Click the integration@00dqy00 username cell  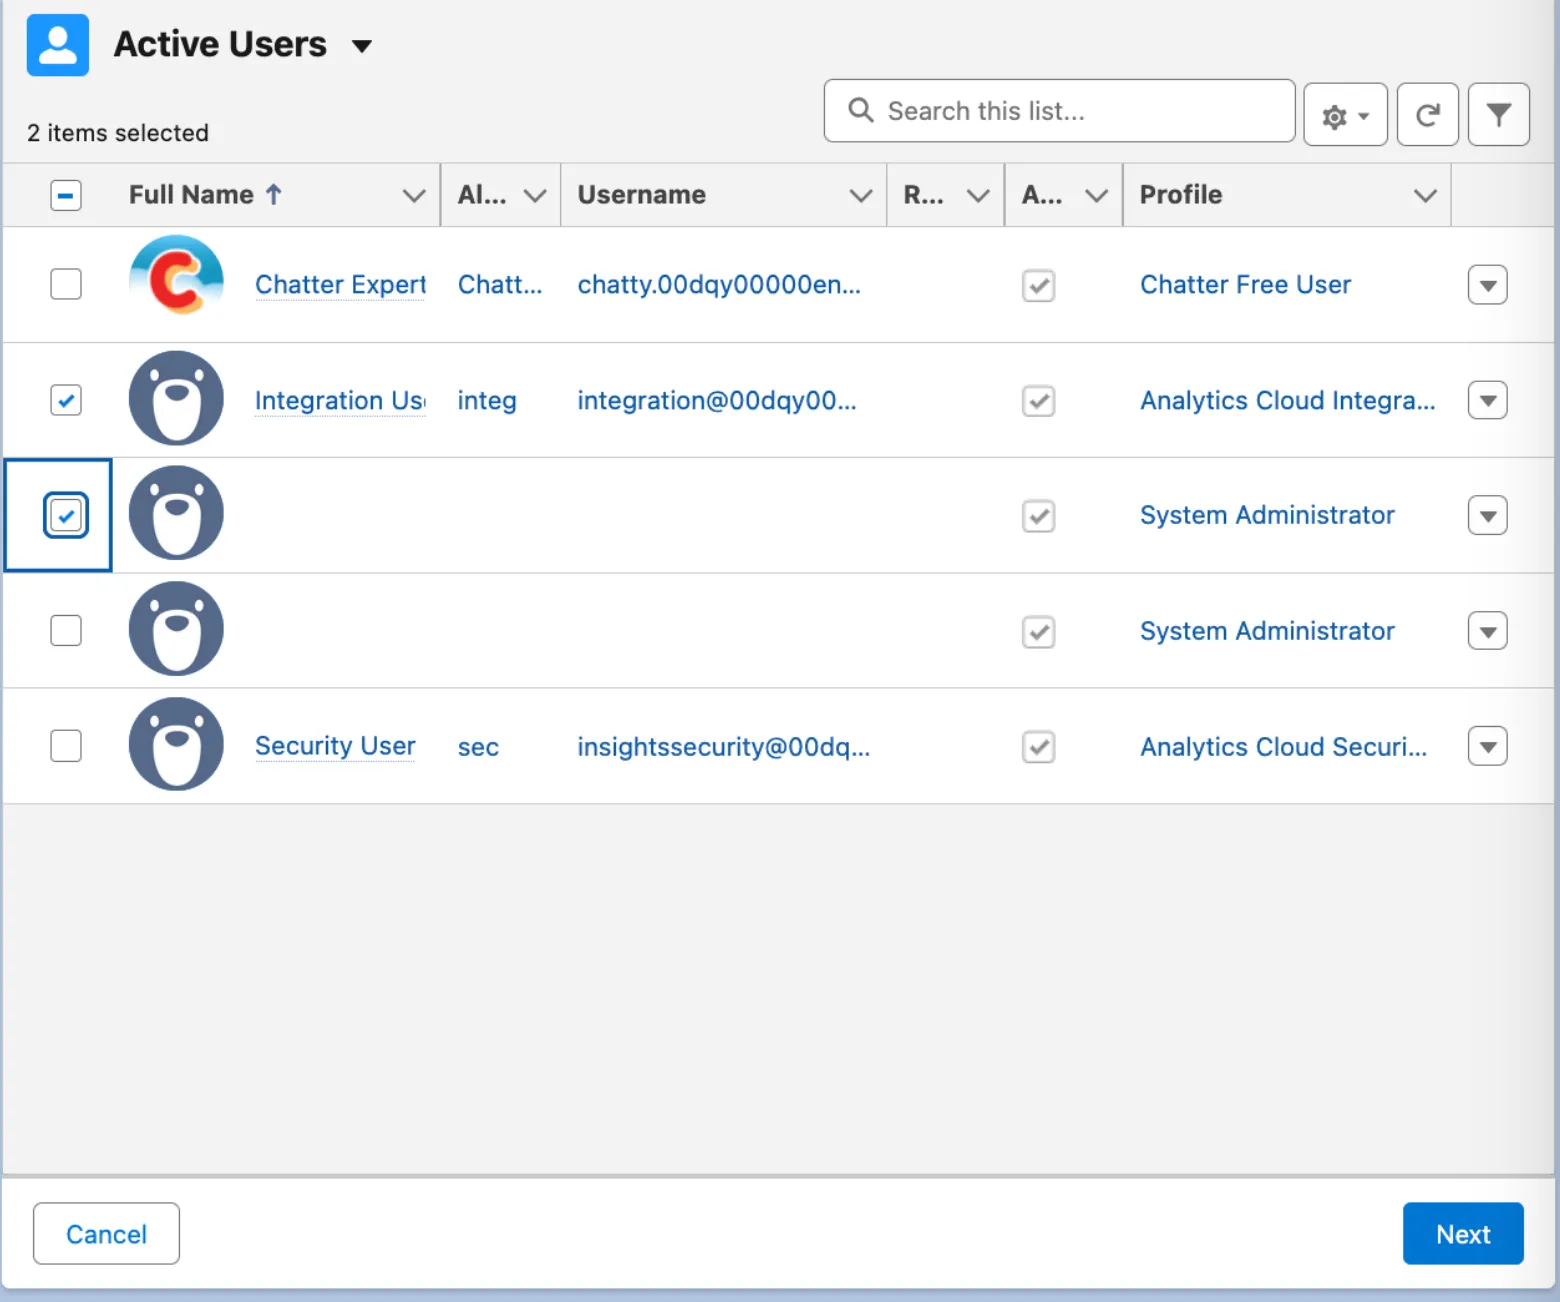coord(717,401)
